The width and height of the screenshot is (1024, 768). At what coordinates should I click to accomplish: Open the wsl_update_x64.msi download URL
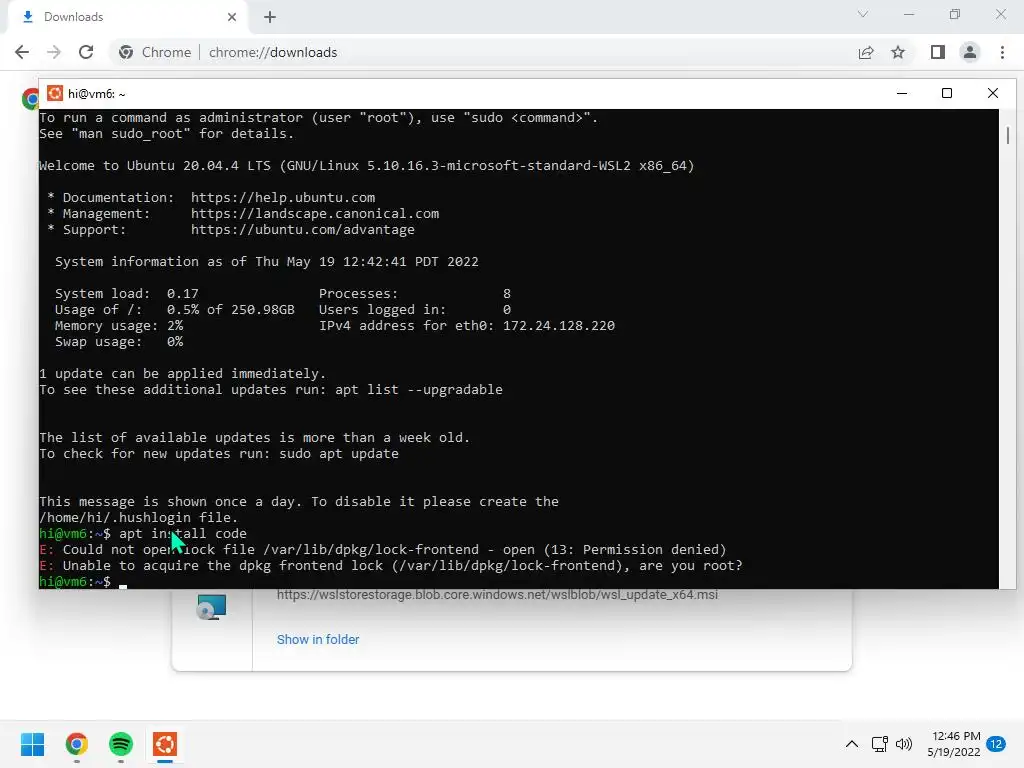pyautogui.click(x=497, y=595)
